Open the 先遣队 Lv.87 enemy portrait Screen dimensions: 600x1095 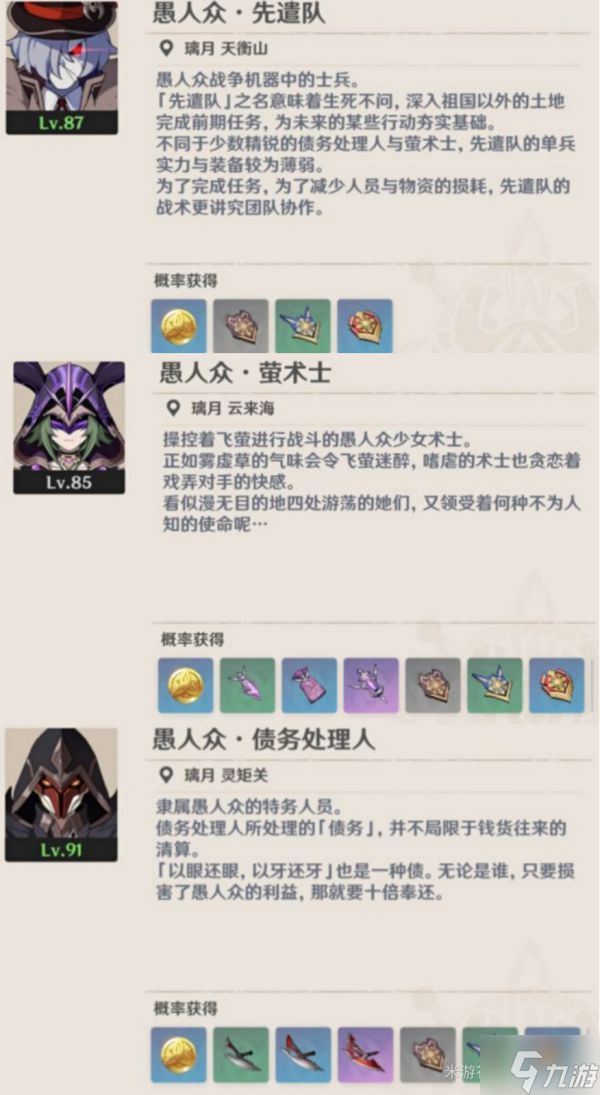61,67
